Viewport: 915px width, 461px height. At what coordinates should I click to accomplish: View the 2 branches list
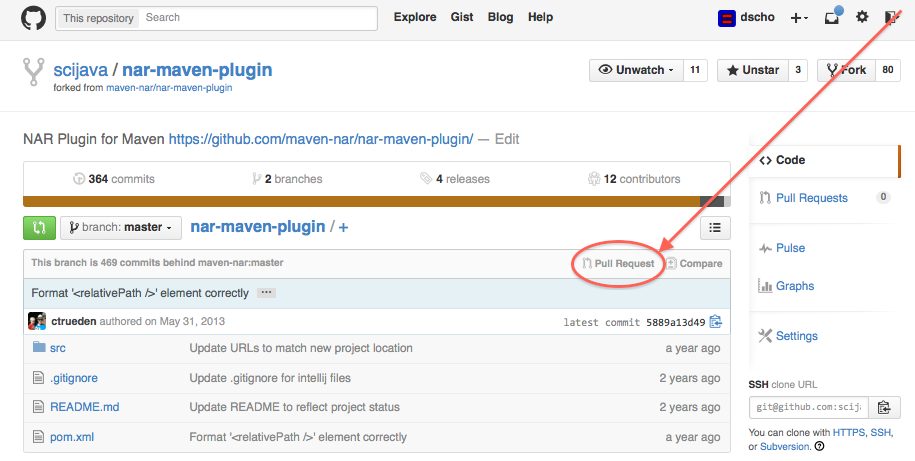click(x=287, y=179)
